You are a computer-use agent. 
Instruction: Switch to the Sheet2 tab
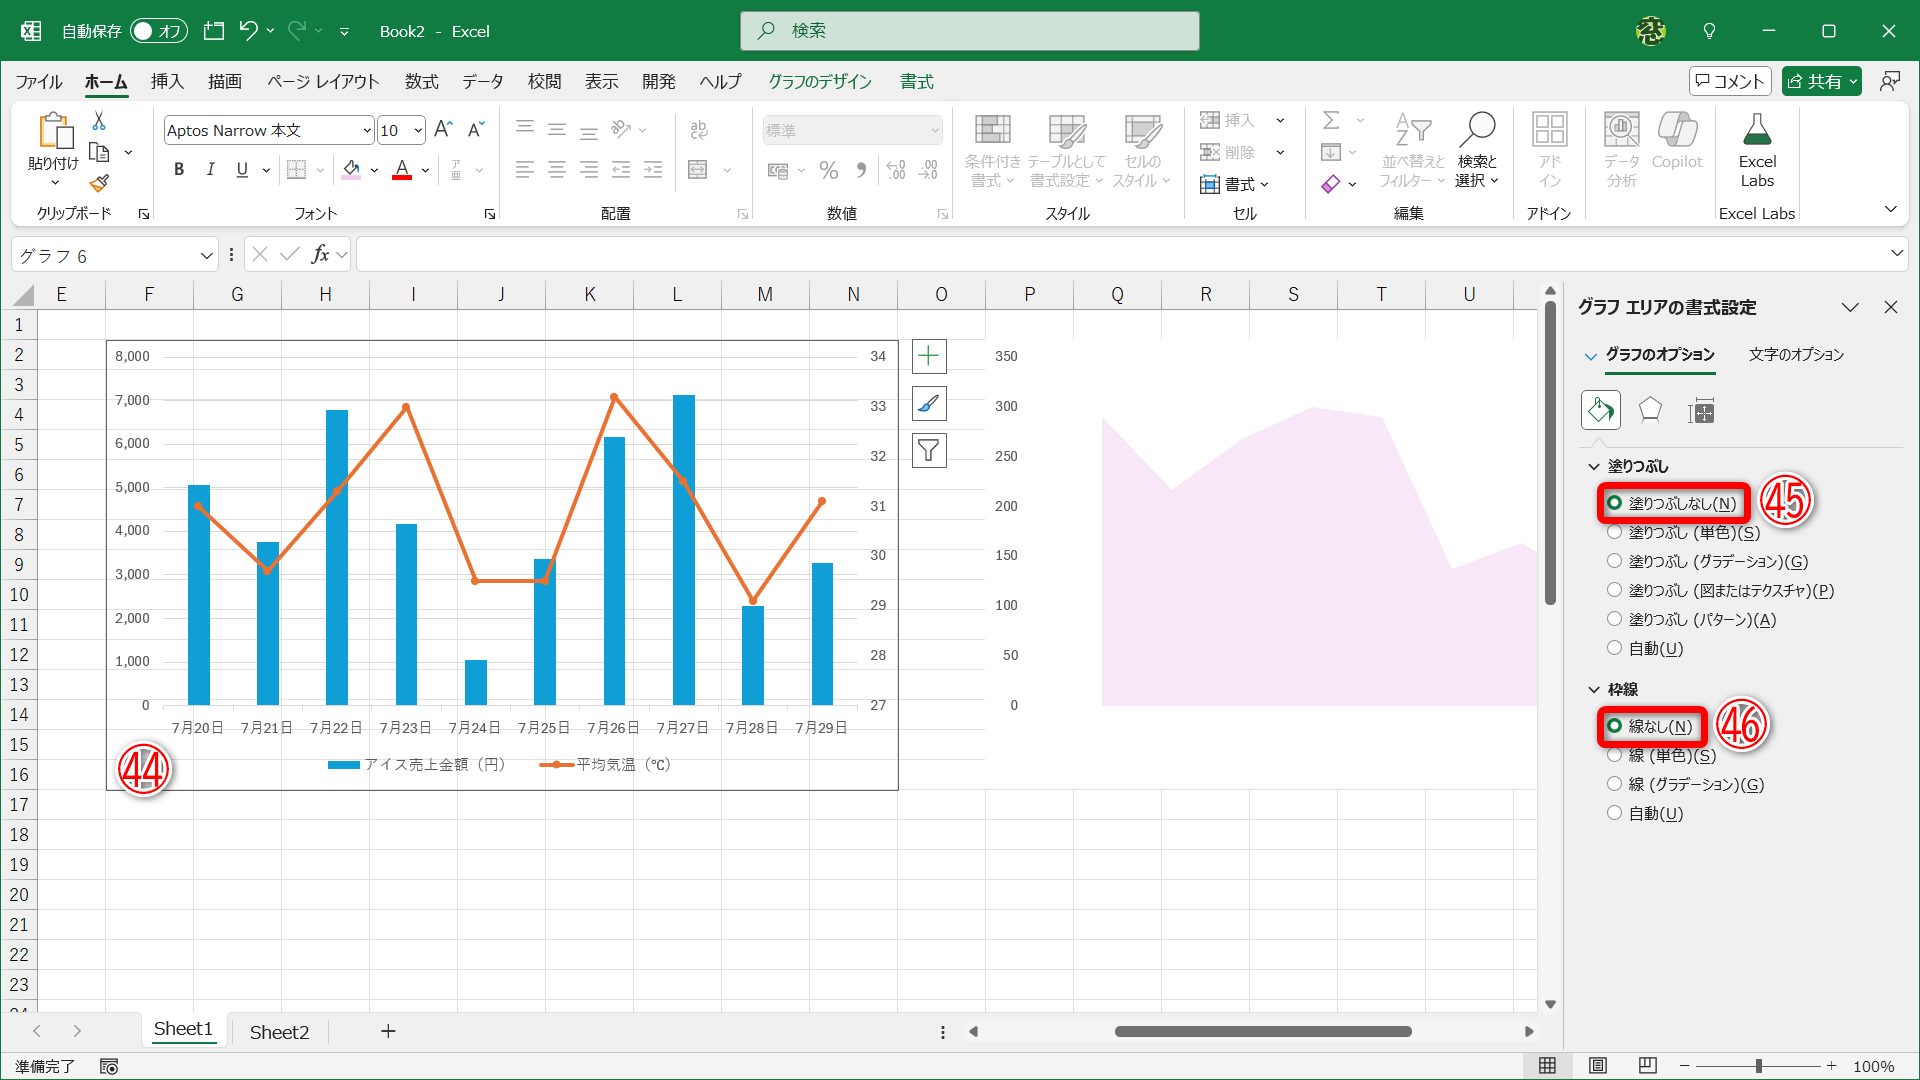pyautogui.click(x=279, y=1032)
